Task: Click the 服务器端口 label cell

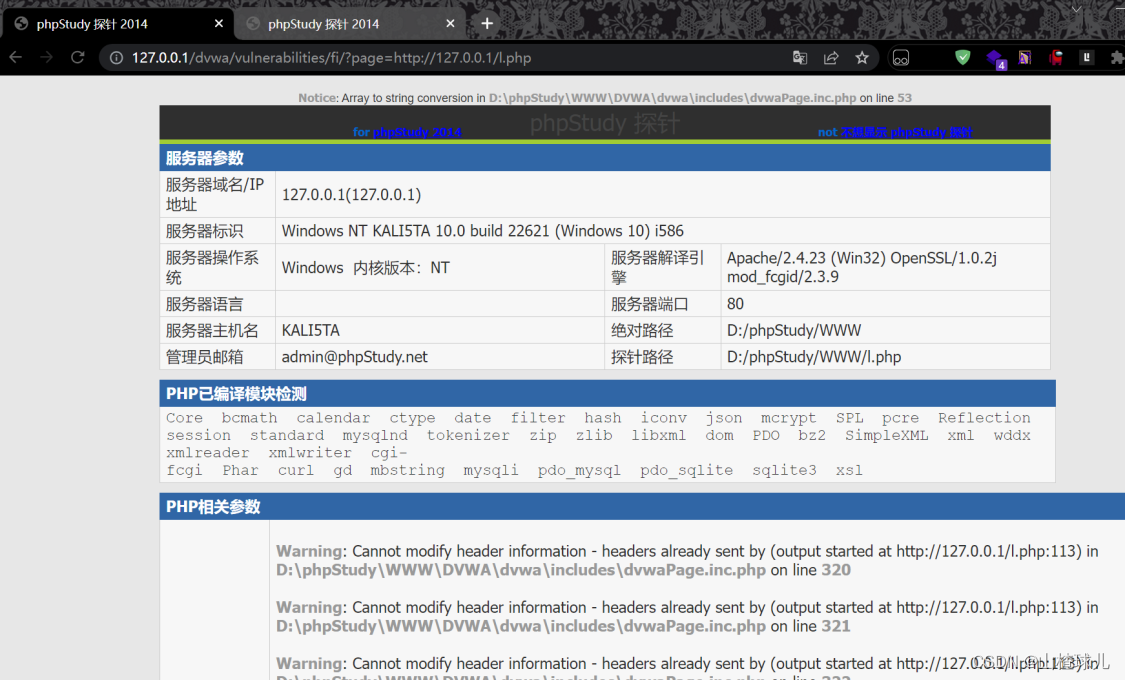Action: 662,303
